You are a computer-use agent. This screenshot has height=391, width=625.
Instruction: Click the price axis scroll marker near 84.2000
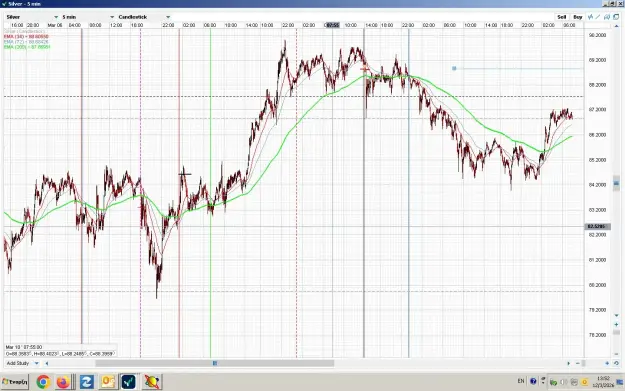tap(616, 183)
